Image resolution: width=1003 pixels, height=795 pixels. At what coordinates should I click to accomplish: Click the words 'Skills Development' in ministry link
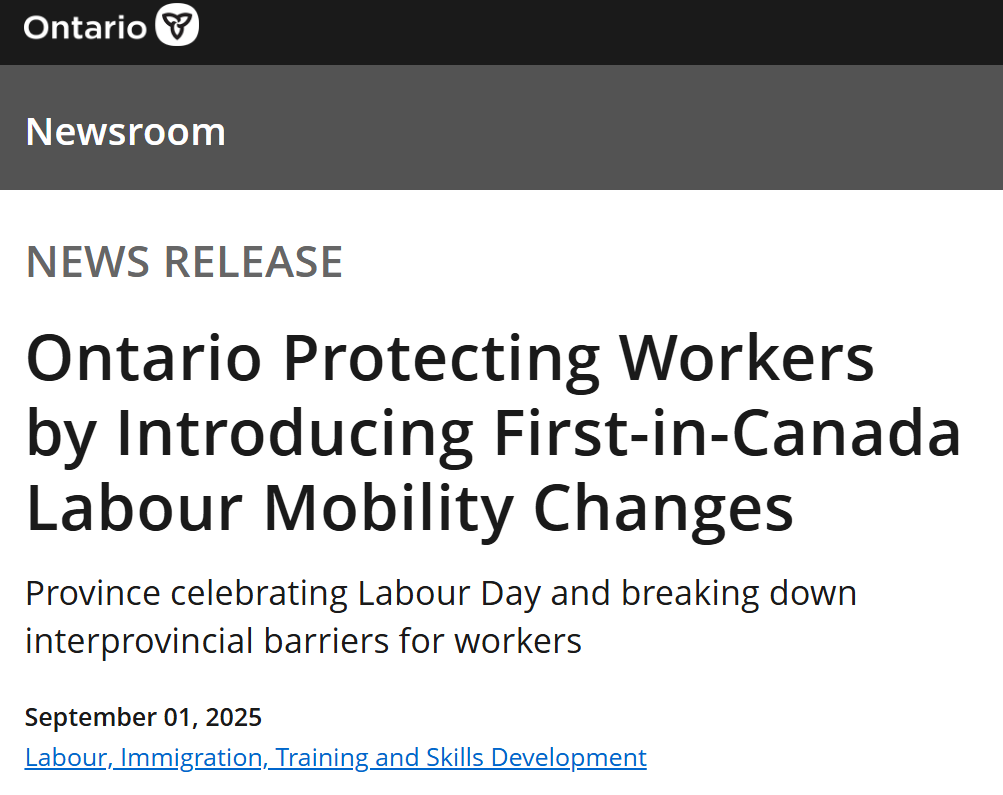pyautogui.click(x=536, y=757)
